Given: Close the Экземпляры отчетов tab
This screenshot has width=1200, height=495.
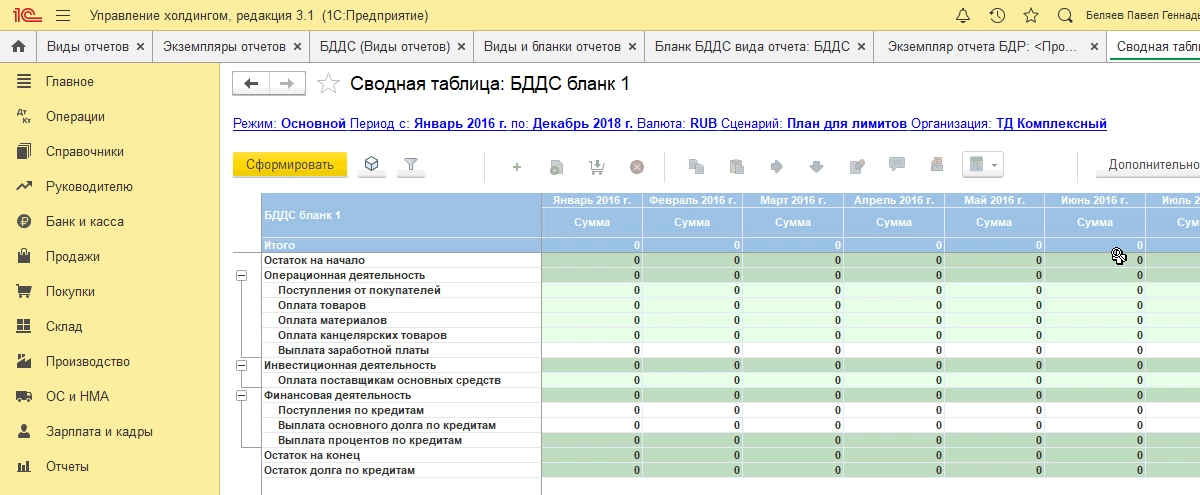Looking at the screenshot, I should click(298, 47).
